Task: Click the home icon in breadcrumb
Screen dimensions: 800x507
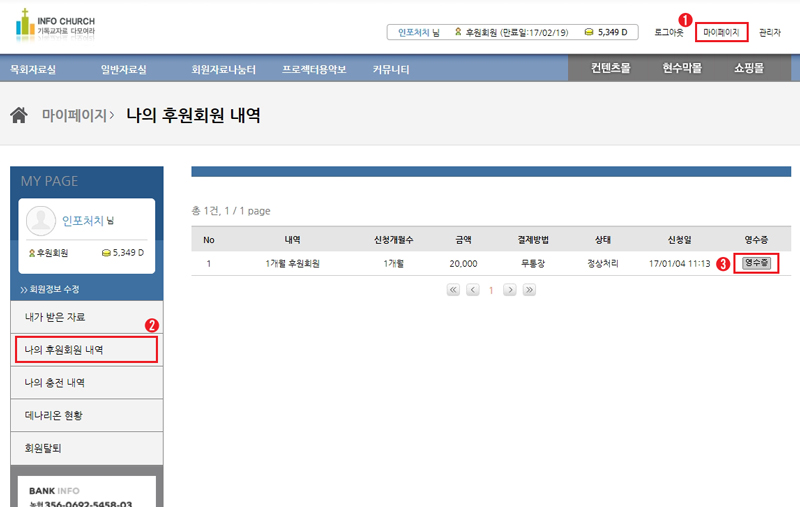Action: [x=18, y=115]
